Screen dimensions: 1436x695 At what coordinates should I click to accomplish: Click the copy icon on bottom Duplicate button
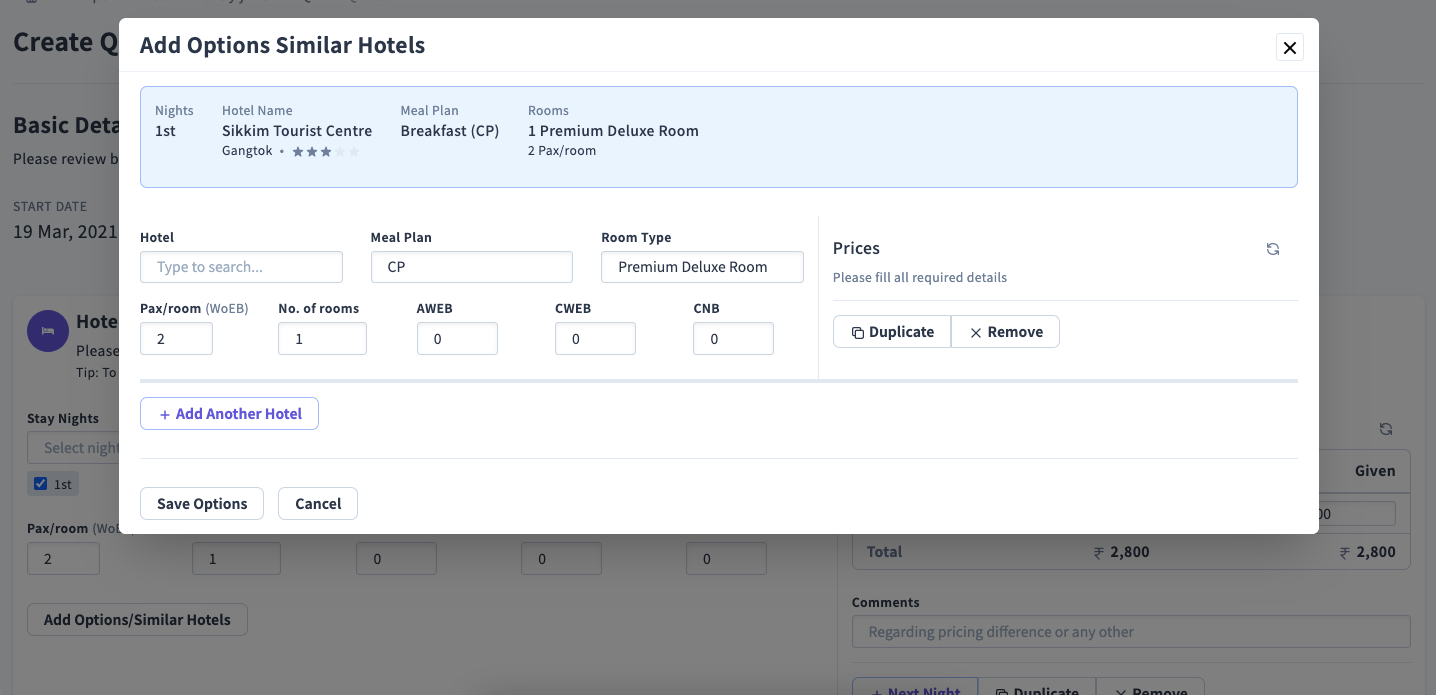(x=1000, y=691)
